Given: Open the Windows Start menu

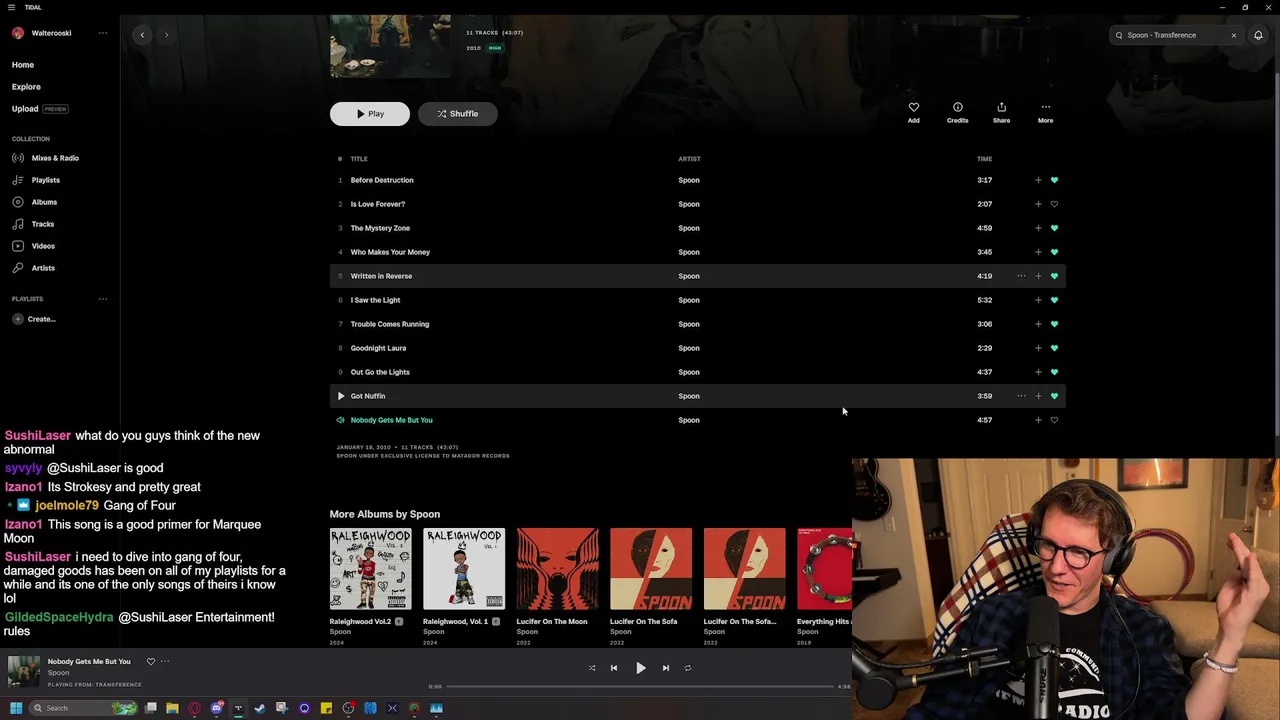Looking at the screenshot, I should (15, 708).
